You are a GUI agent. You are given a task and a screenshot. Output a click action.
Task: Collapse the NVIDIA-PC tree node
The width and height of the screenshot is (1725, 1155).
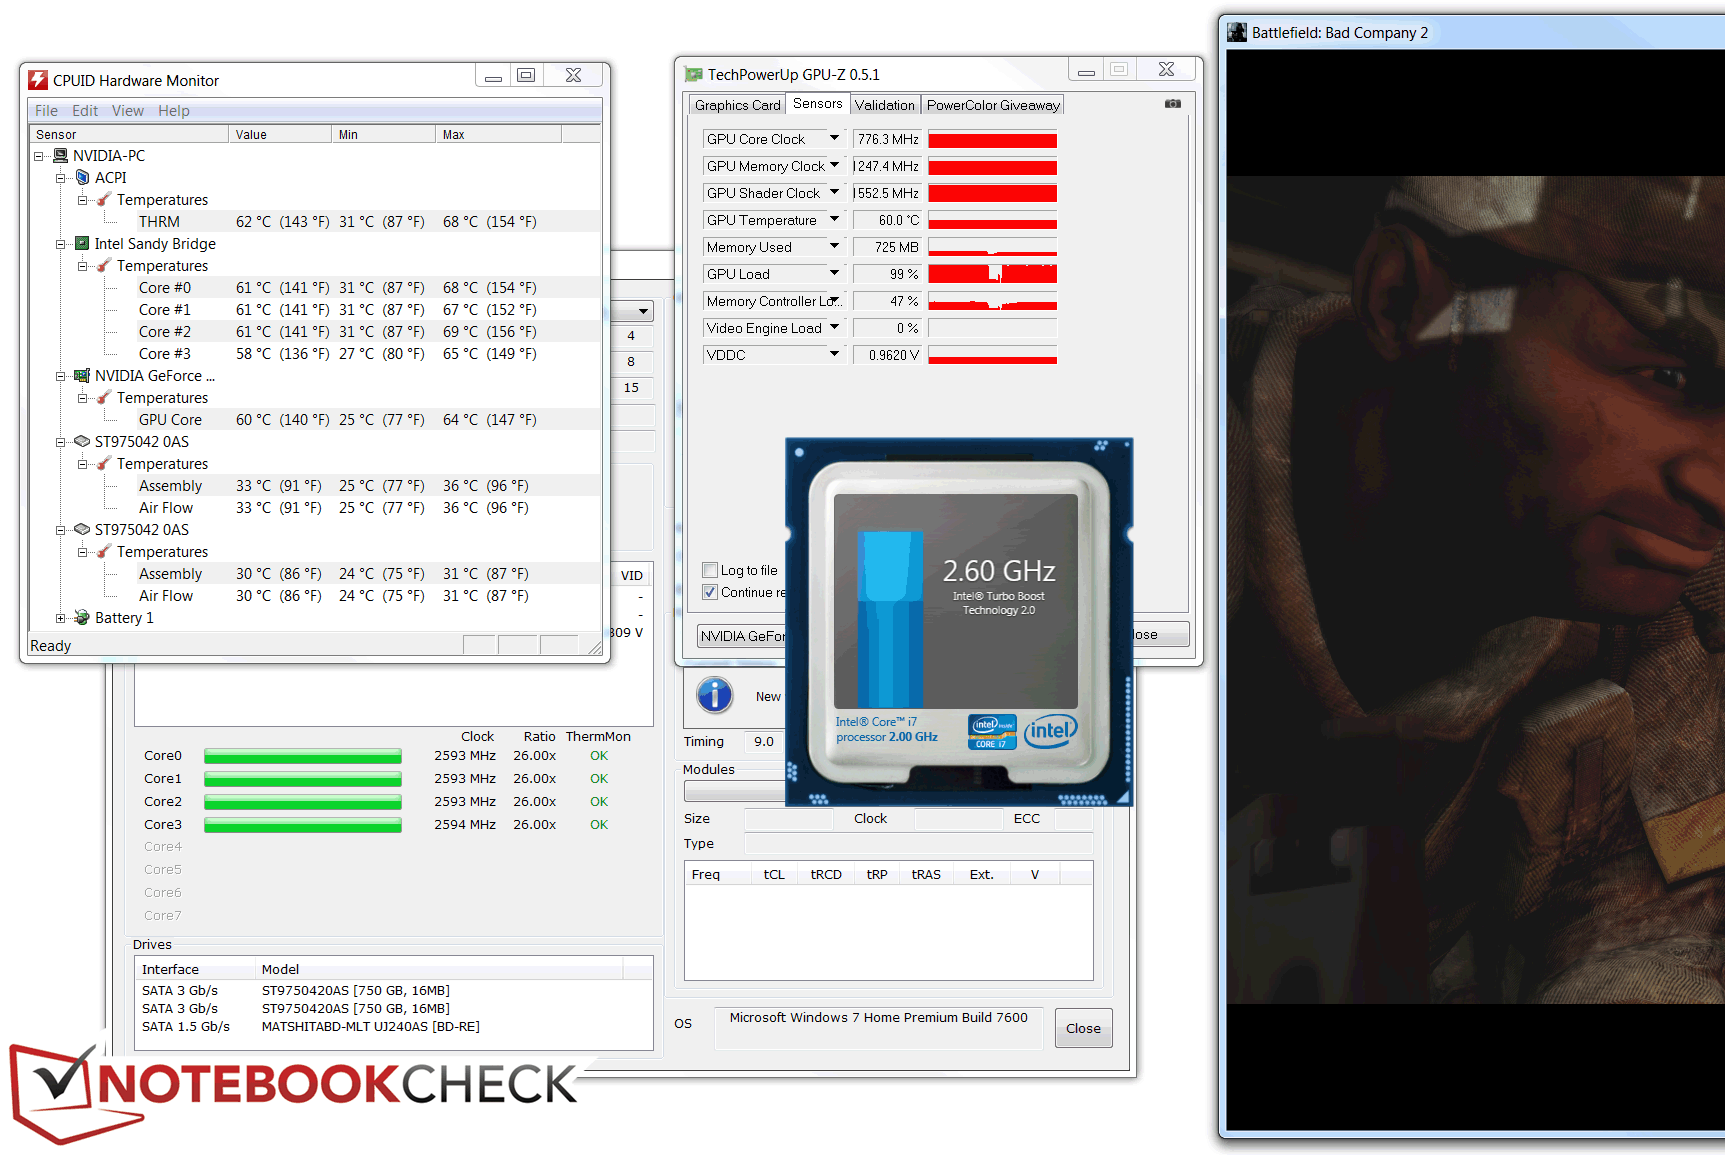pyautogui.click(x=39, y=156)
